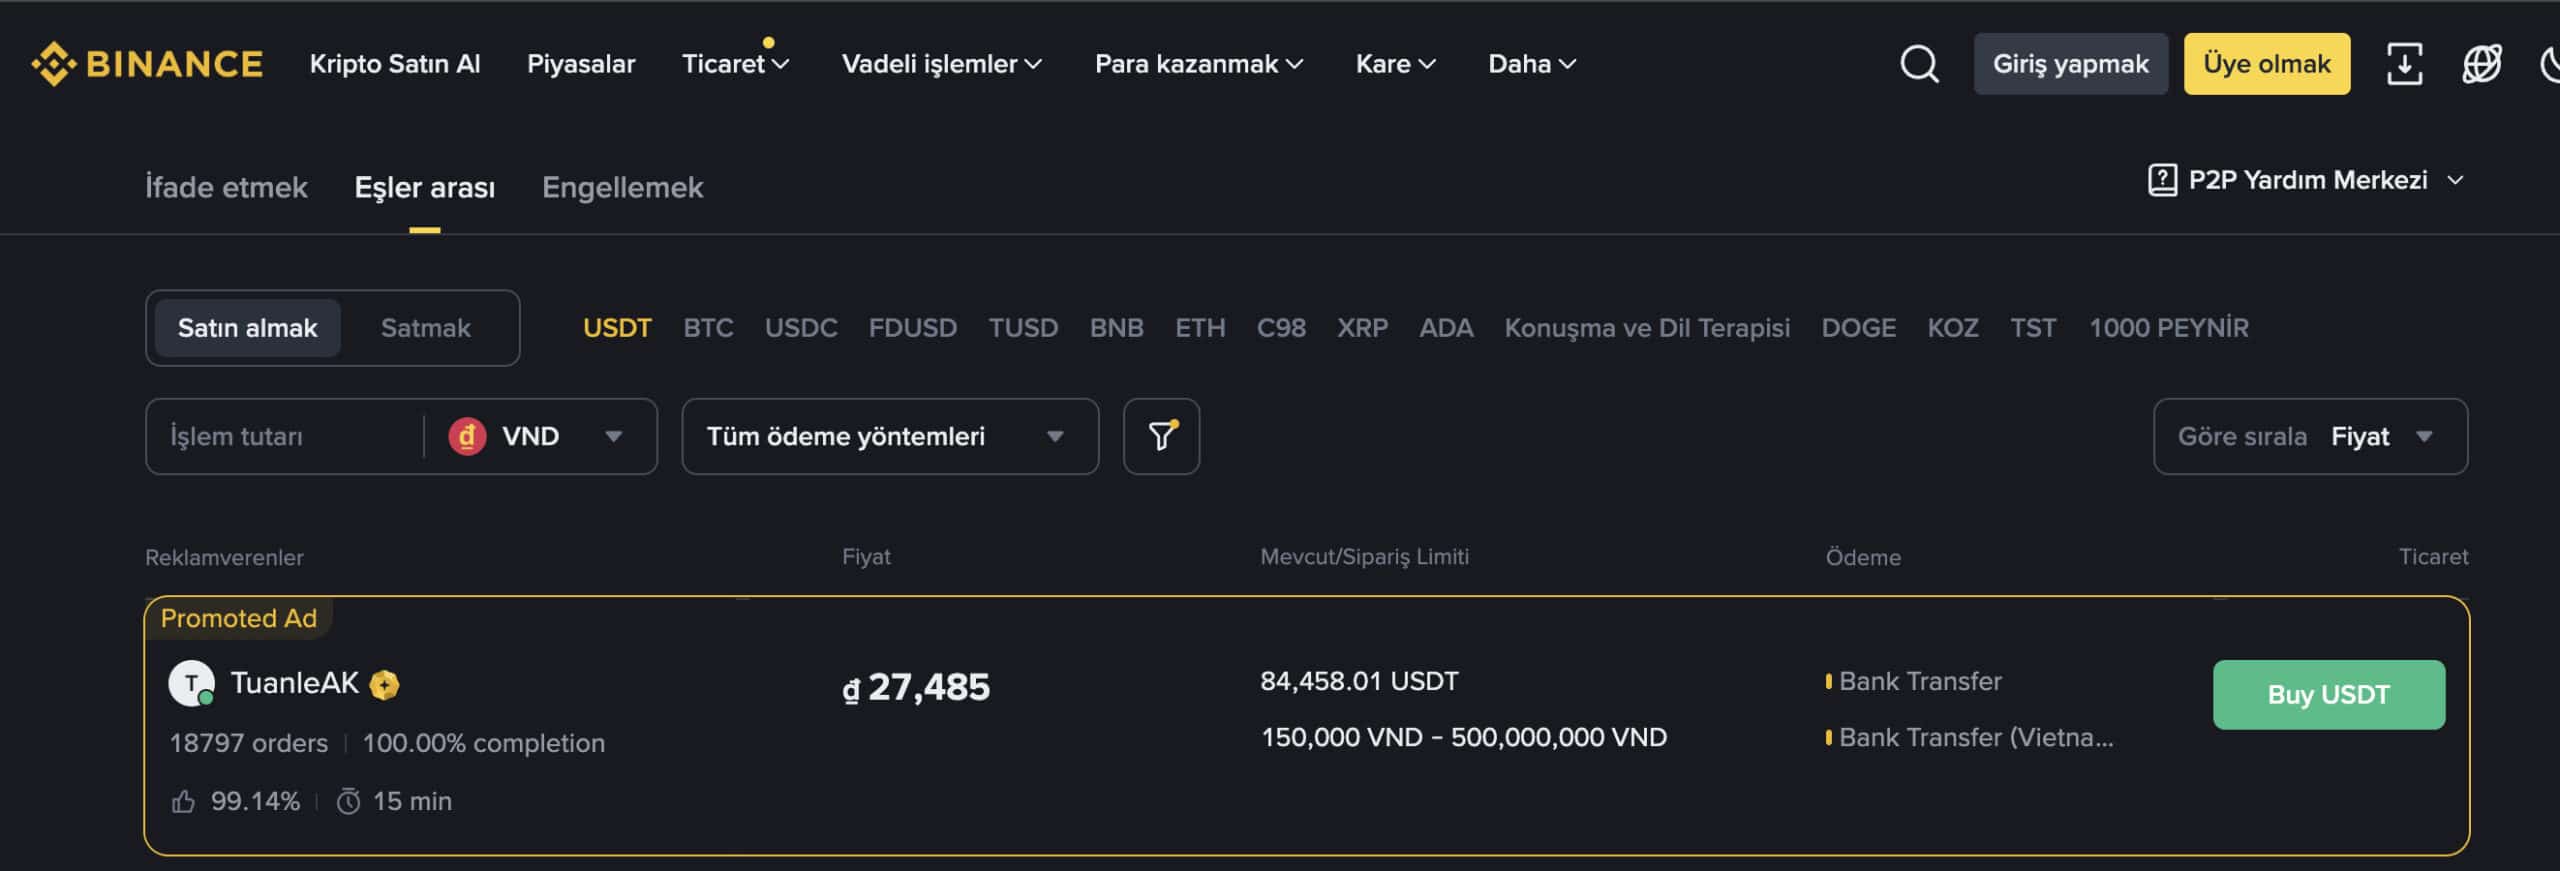
Task: Open search with the magnifier icon
Action: 1917,63
